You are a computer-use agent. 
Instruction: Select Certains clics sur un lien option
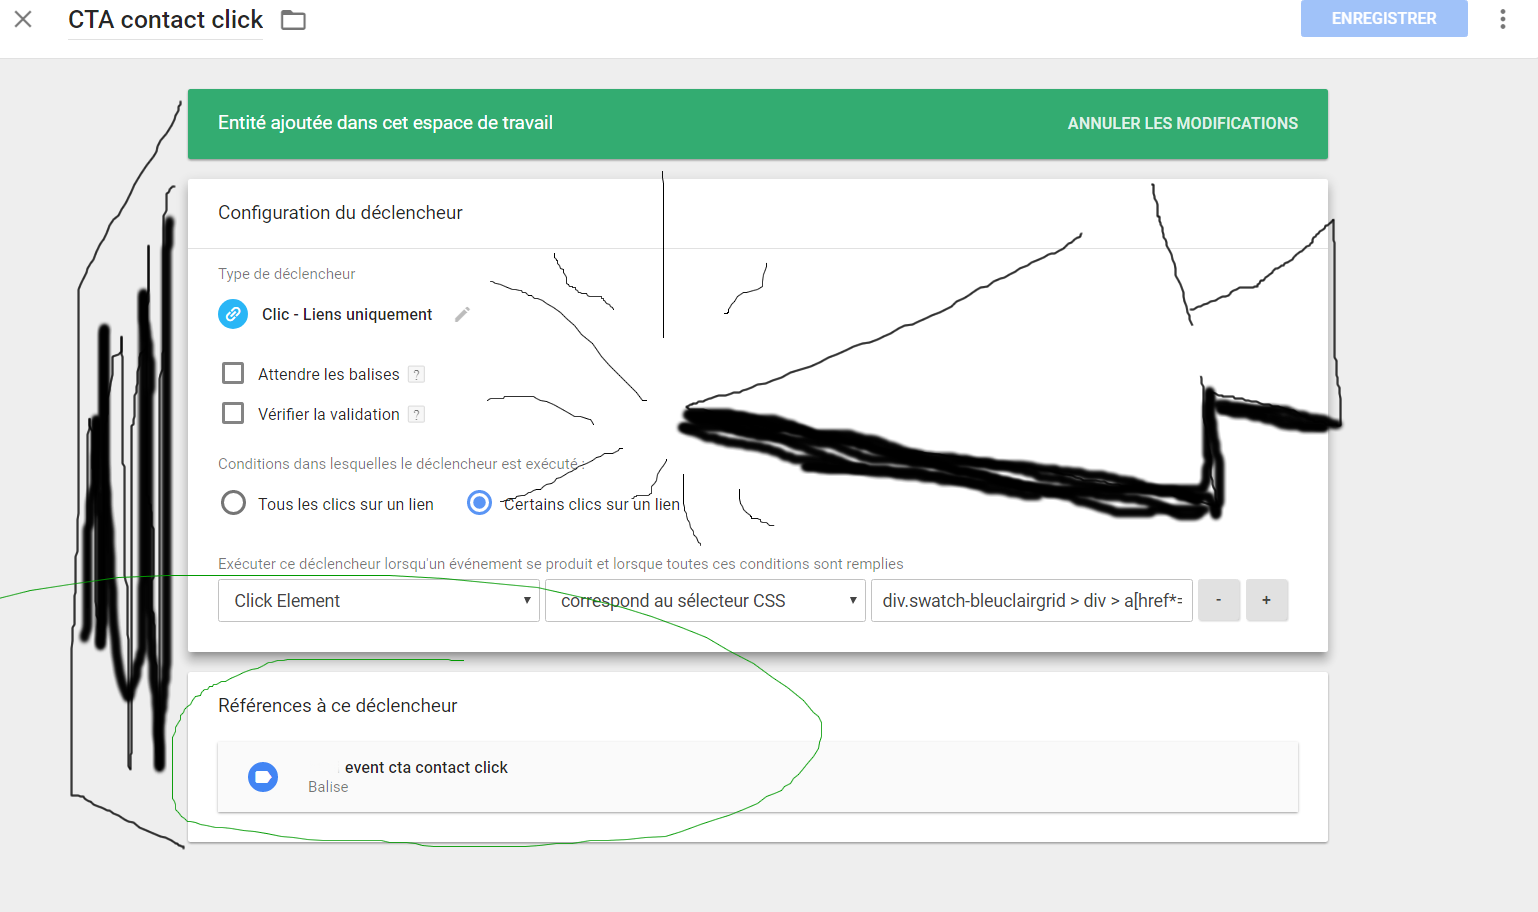[x=480, y=503]
